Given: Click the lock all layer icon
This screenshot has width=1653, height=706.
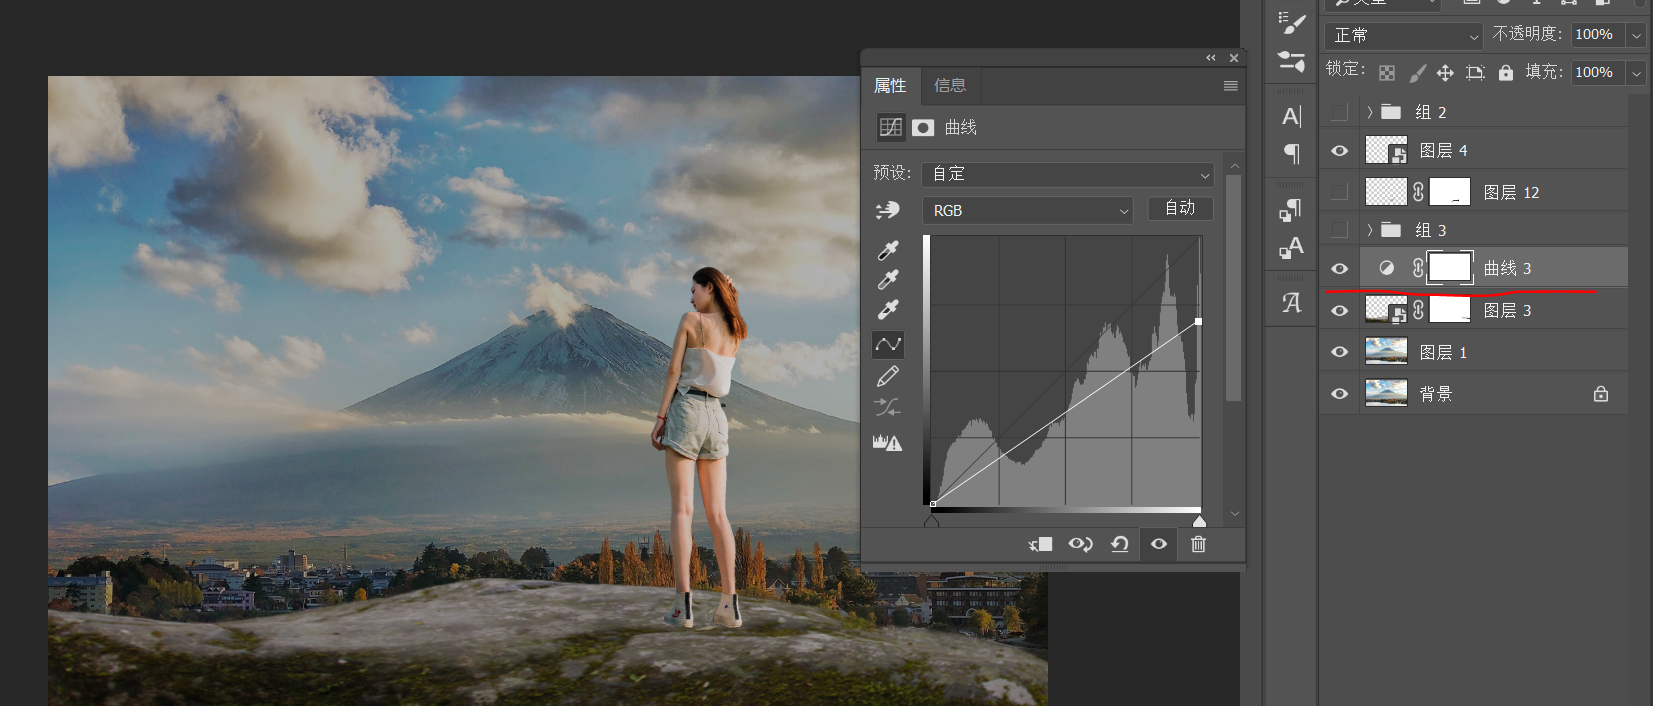Looking at the screenshot, I should pos(1506,72).
